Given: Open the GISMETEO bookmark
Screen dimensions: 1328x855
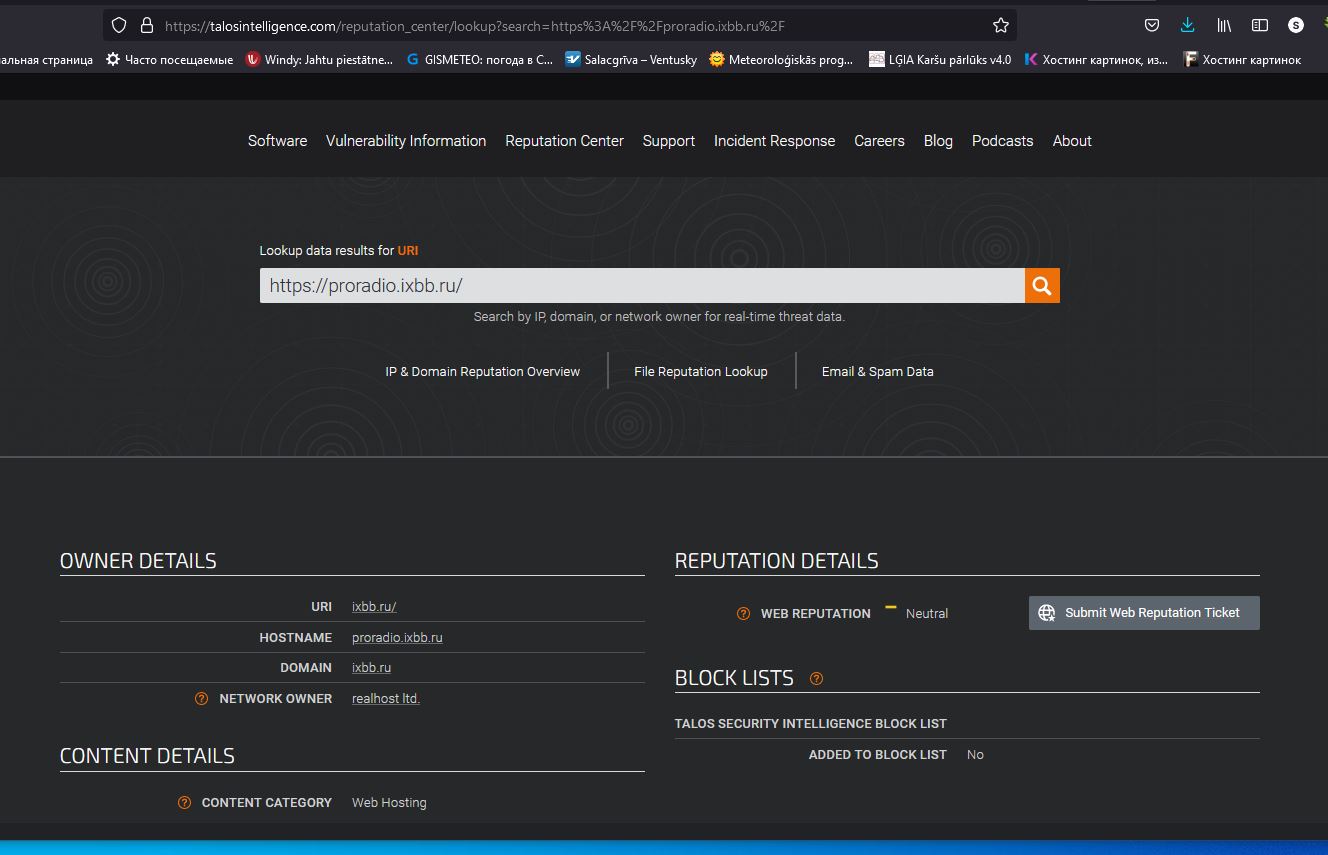Looking at the screenshot, I should pos(479,60).
